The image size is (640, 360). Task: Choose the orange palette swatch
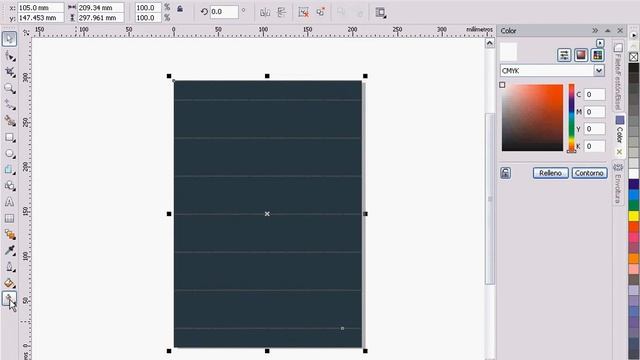633,259
